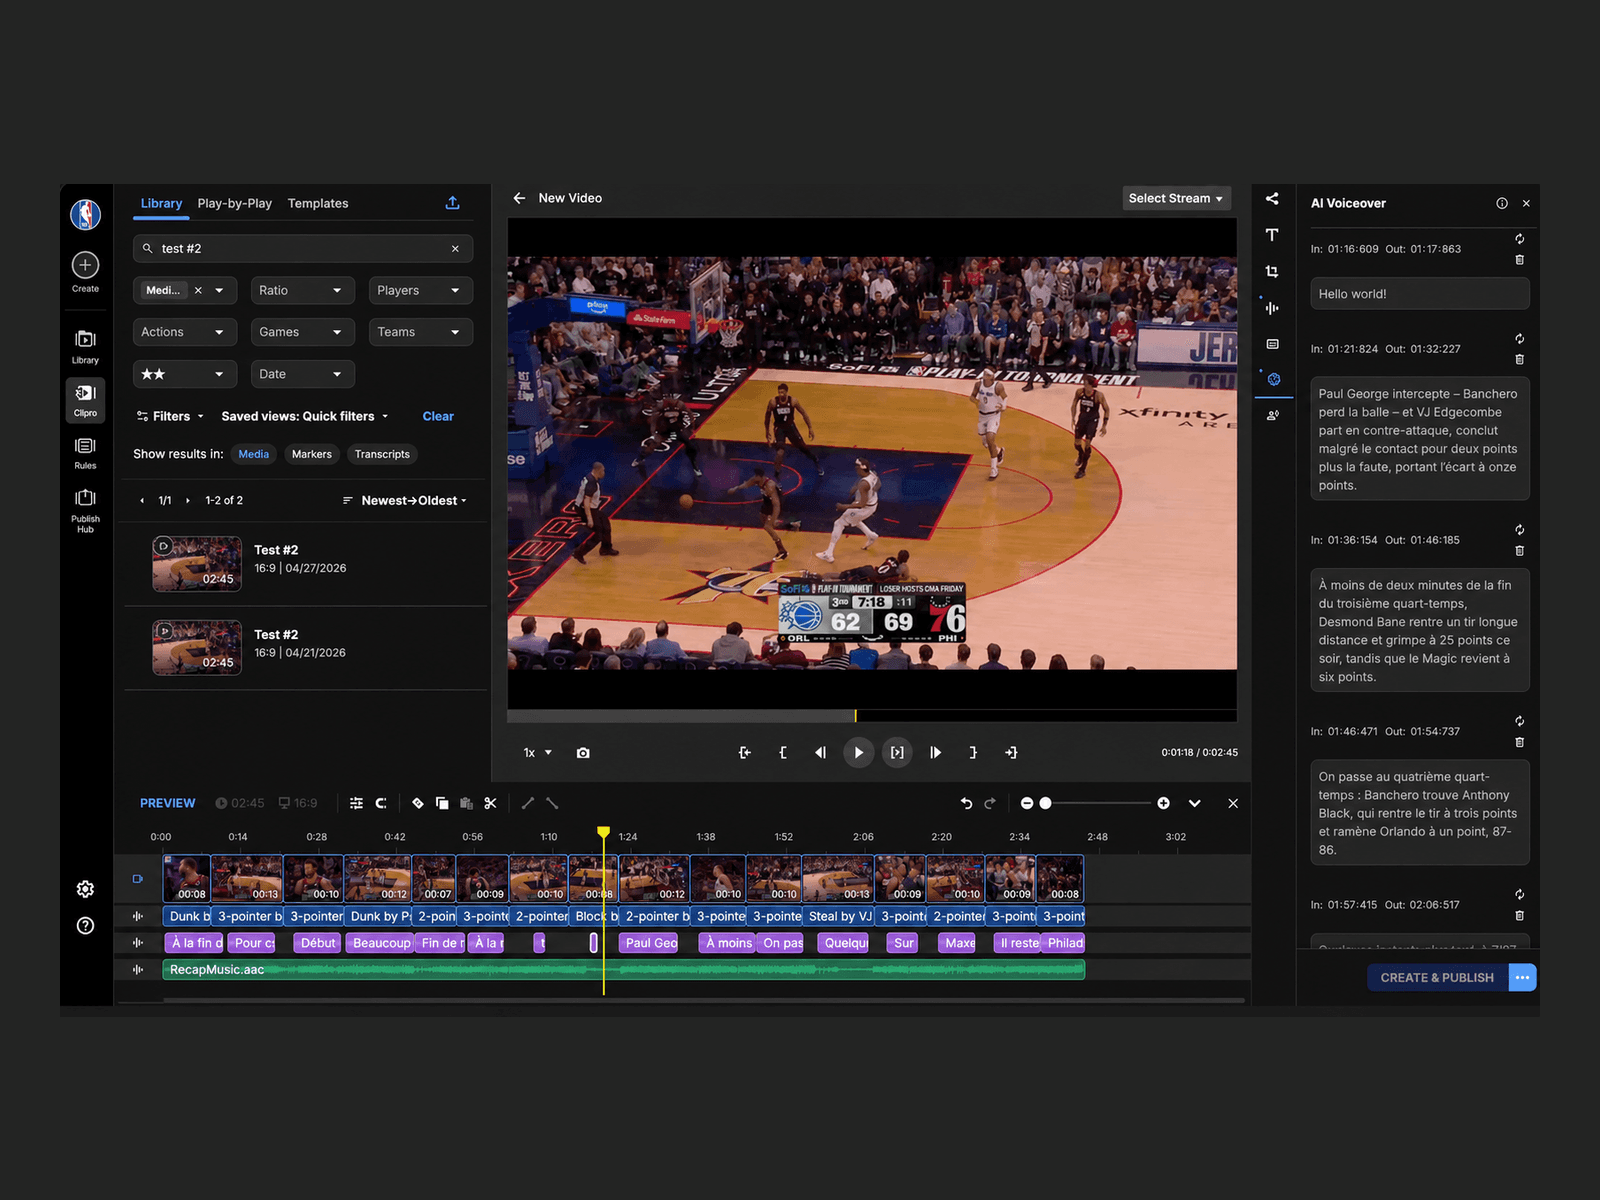Select Clipro in left sidebar
The height and width of the screenshot is (1200, 1600).
[x=85, y=399]
